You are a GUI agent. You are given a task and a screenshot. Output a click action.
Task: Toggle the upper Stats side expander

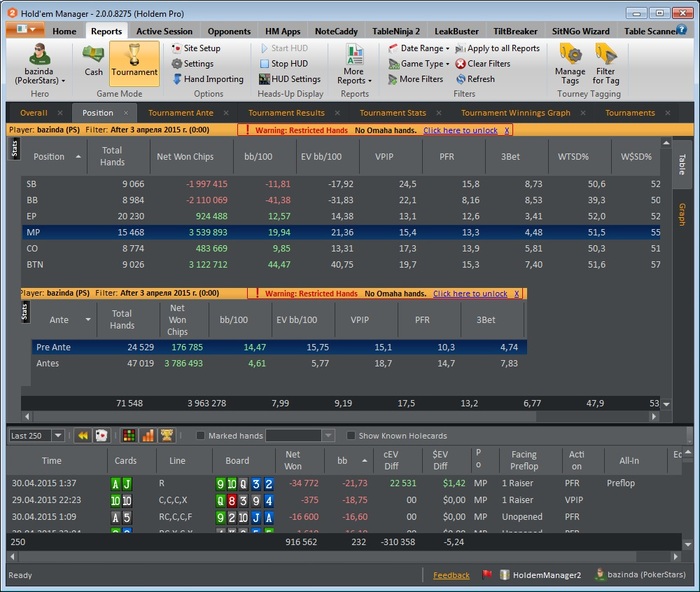click(x=14, y=149)
